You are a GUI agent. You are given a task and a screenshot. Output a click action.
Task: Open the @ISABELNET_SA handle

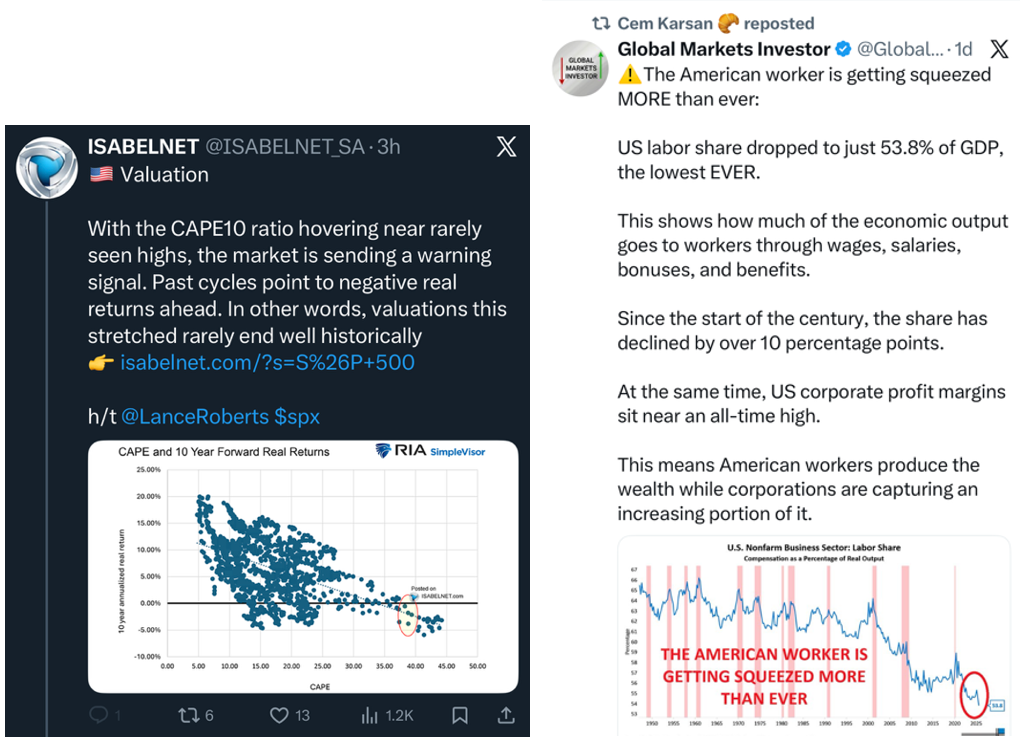pos(282,147)
